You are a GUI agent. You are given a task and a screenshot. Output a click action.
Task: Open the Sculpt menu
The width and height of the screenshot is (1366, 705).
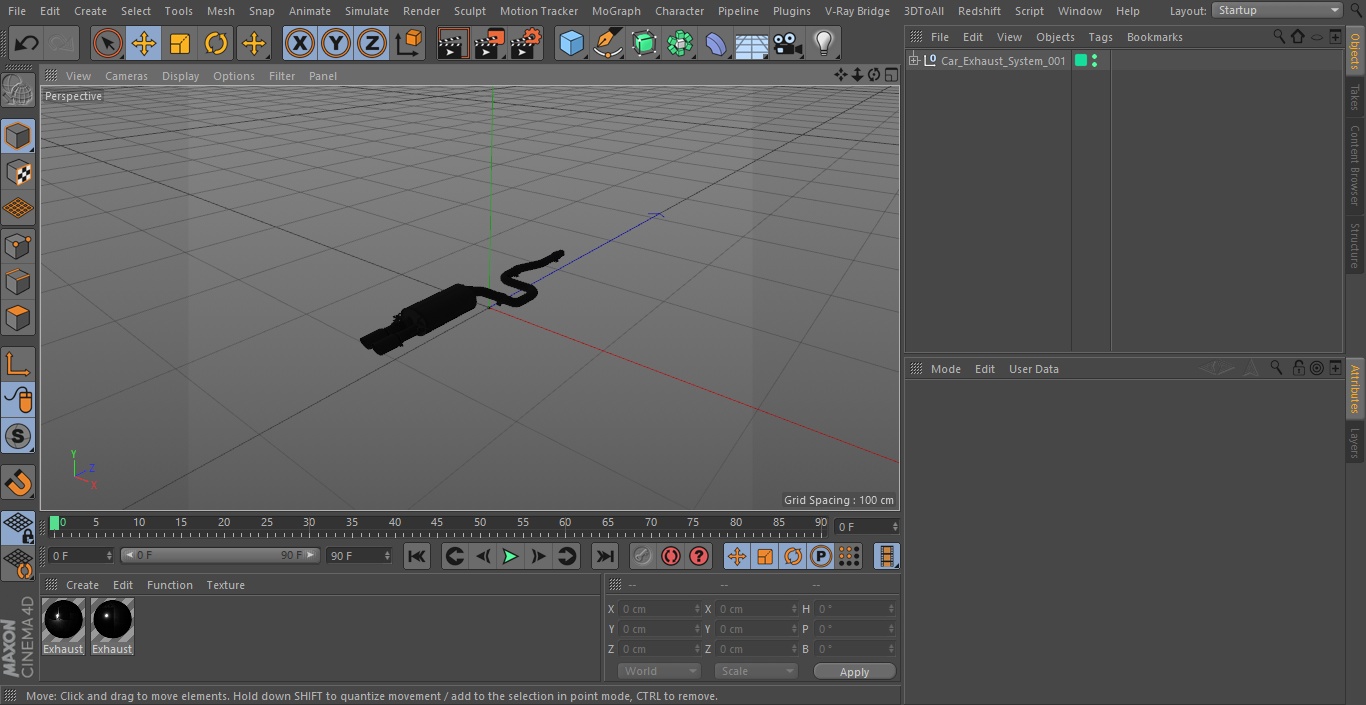point(469,11)
